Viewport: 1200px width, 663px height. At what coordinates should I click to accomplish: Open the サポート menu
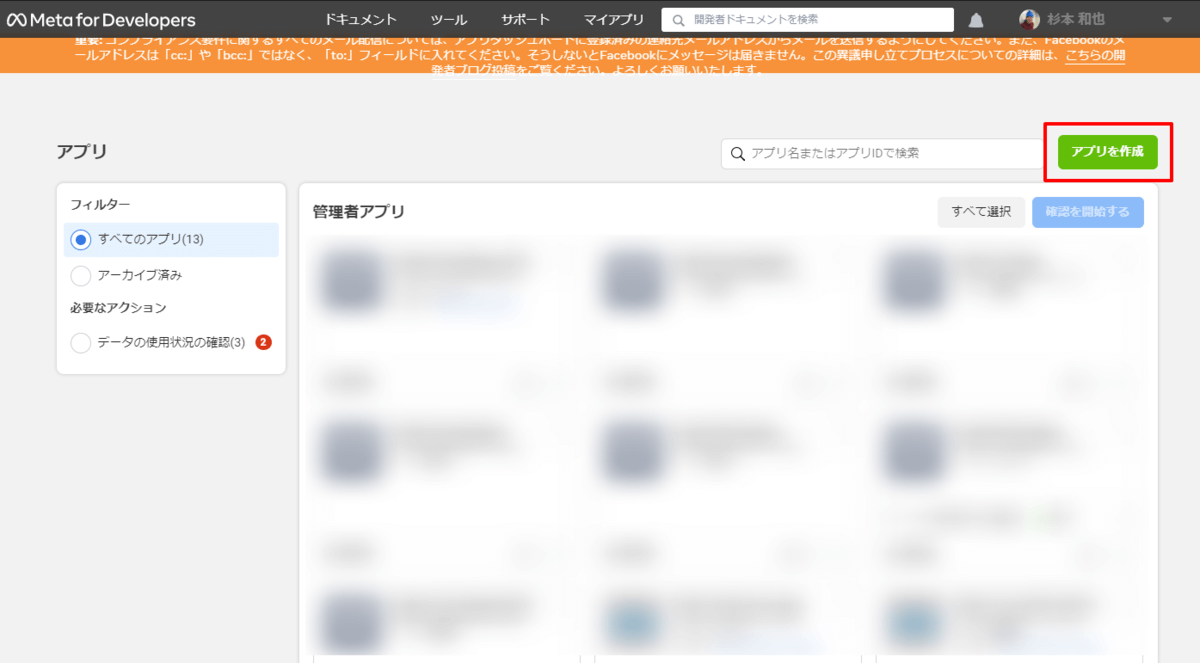(x=525, y=20)
